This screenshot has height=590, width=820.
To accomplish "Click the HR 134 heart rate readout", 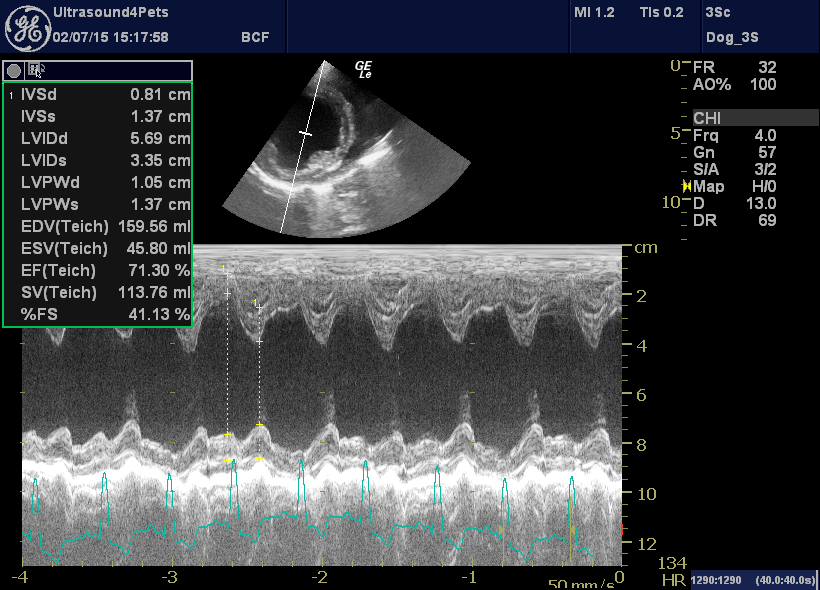I will tap(673, 571).
